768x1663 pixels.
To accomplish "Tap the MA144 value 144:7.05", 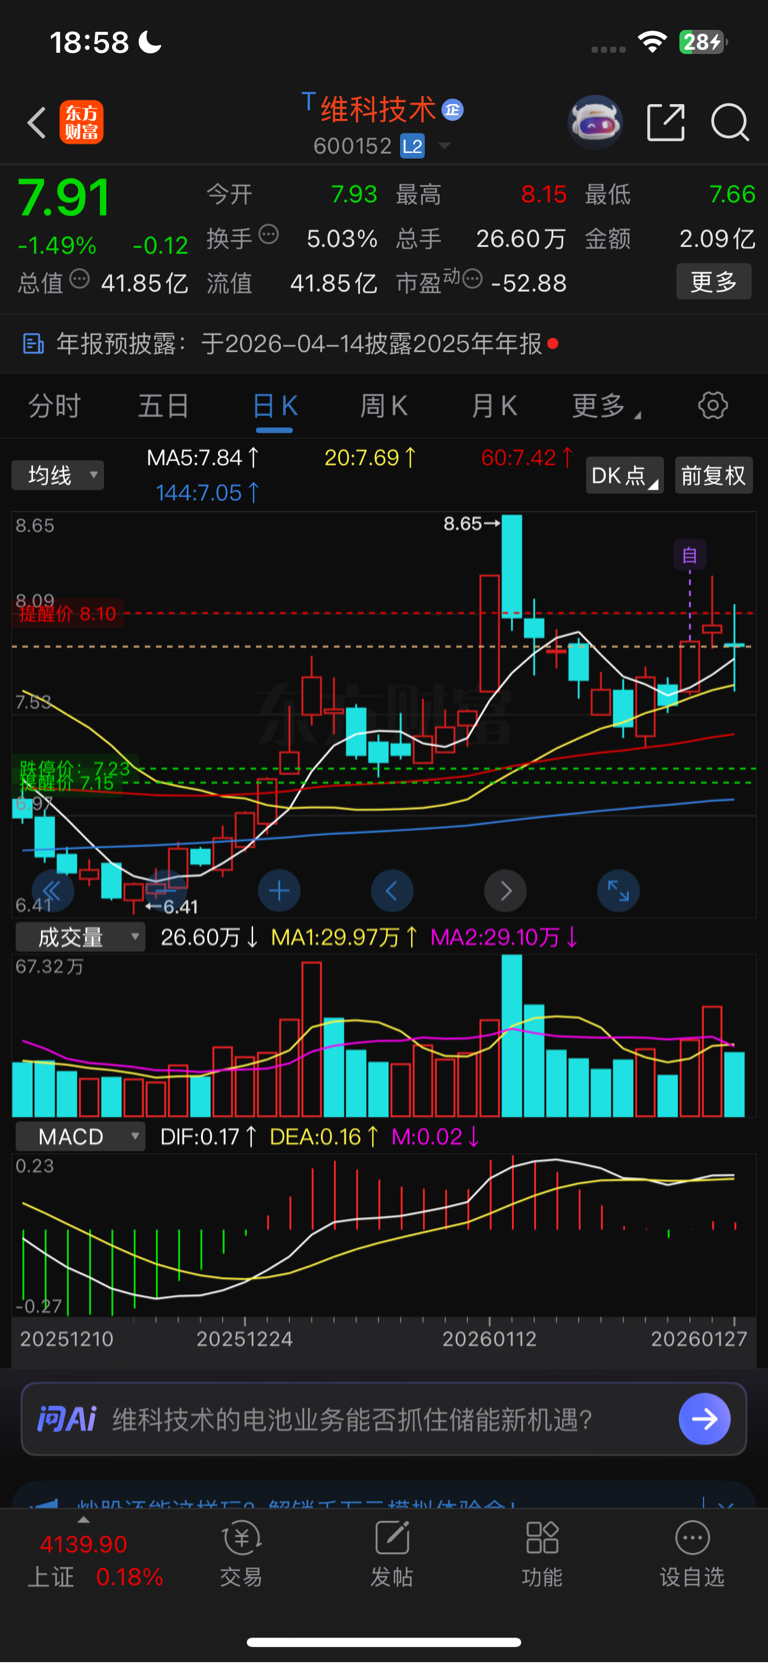I will coord(207,492).
